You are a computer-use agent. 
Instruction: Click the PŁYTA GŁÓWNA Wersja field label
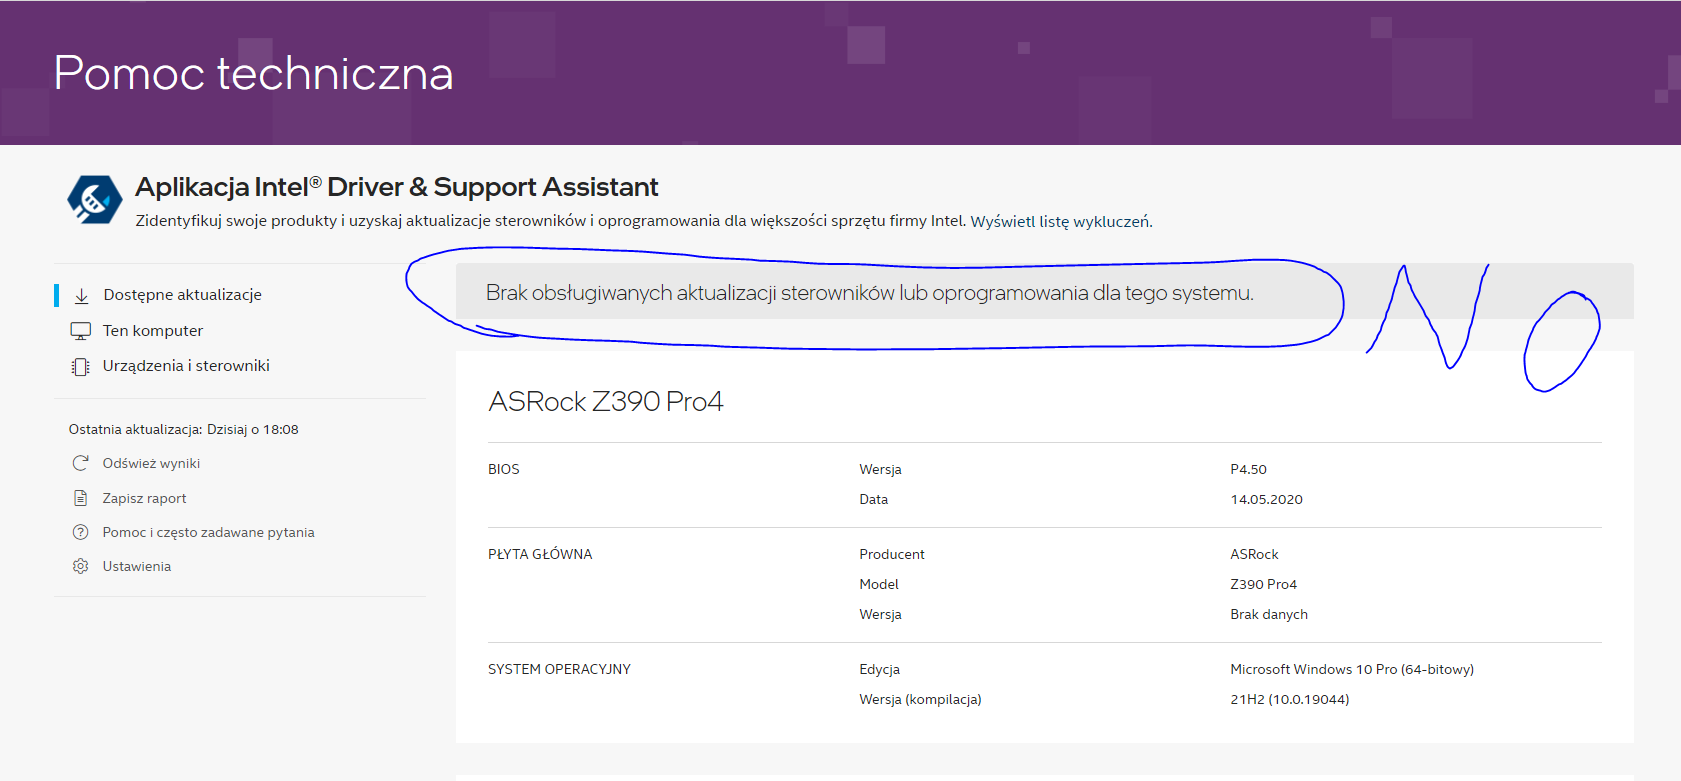point(881,614)
